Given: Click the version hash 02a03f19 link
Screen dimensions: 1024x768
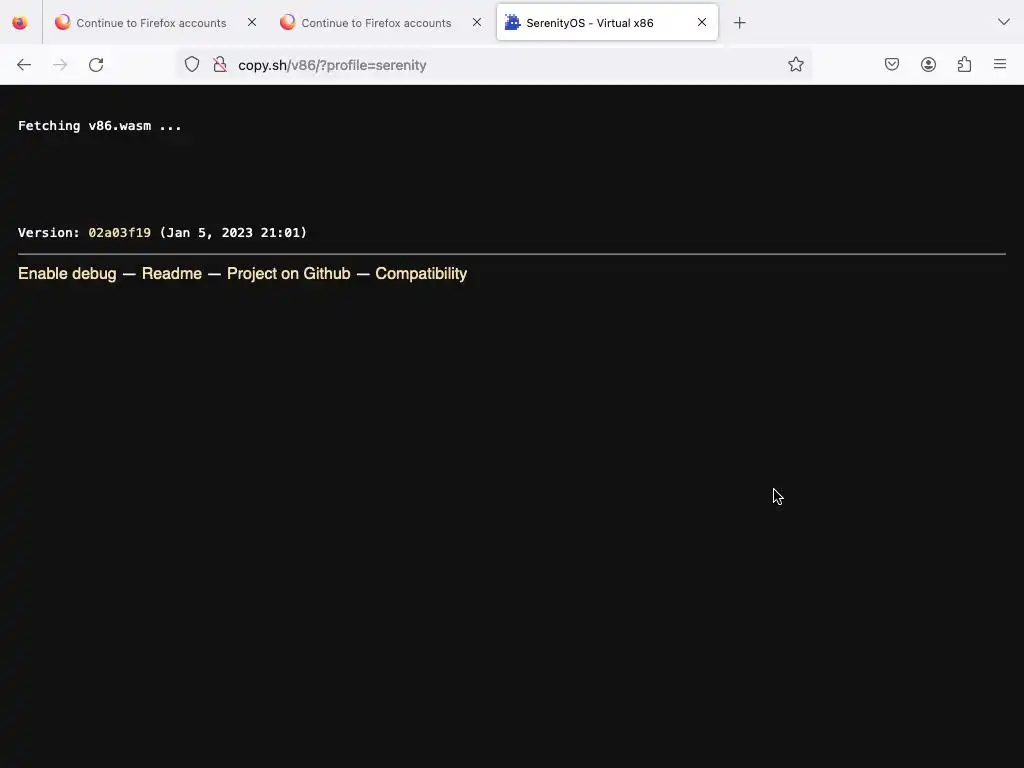Looking at the screenshot, I should coord(120,232).
